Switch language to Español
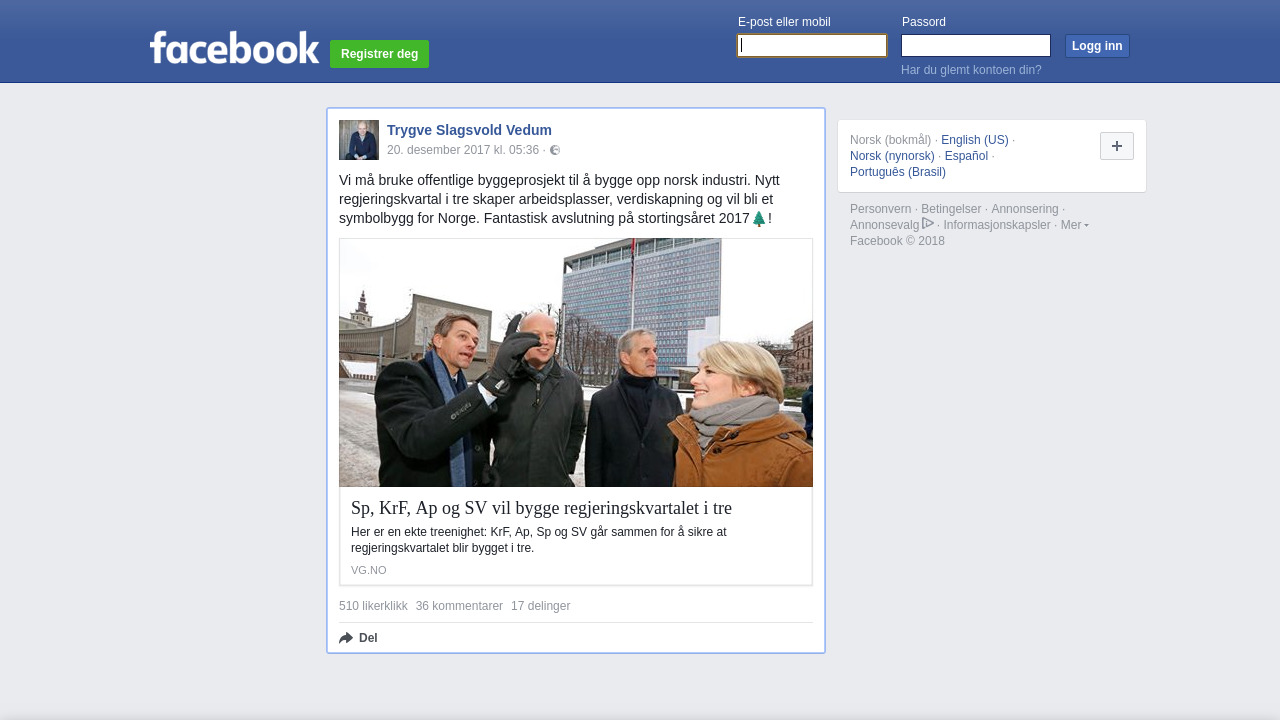The width and height of the screenshot is (1280, 720). [x=966, y=156]
